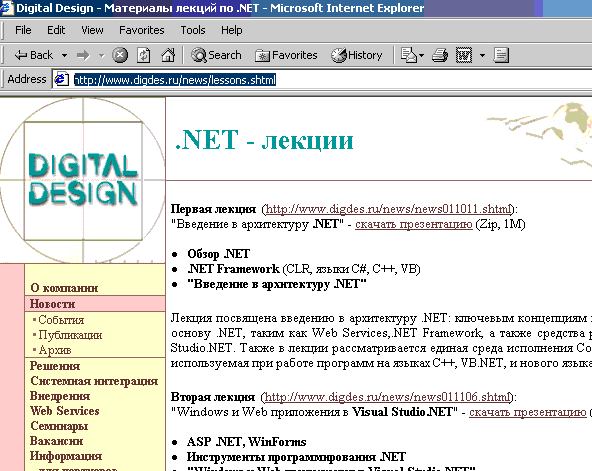Open 'Семинары' sidebar link
592x471 pixels.
point(59,426)
